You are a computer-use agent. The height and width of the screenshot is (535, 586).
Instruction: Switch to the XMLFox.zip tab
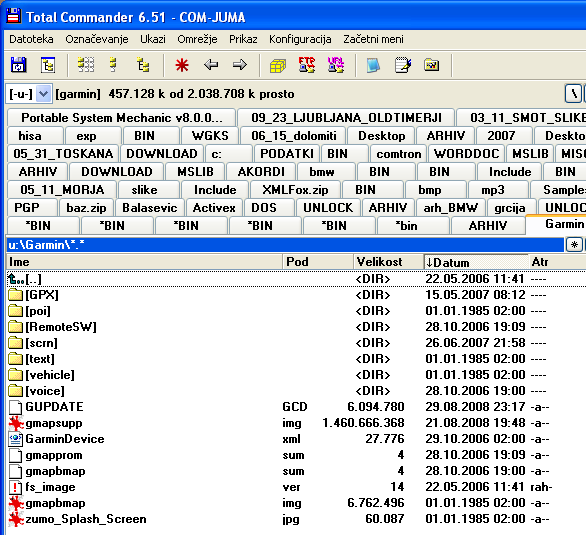point(295,190)
